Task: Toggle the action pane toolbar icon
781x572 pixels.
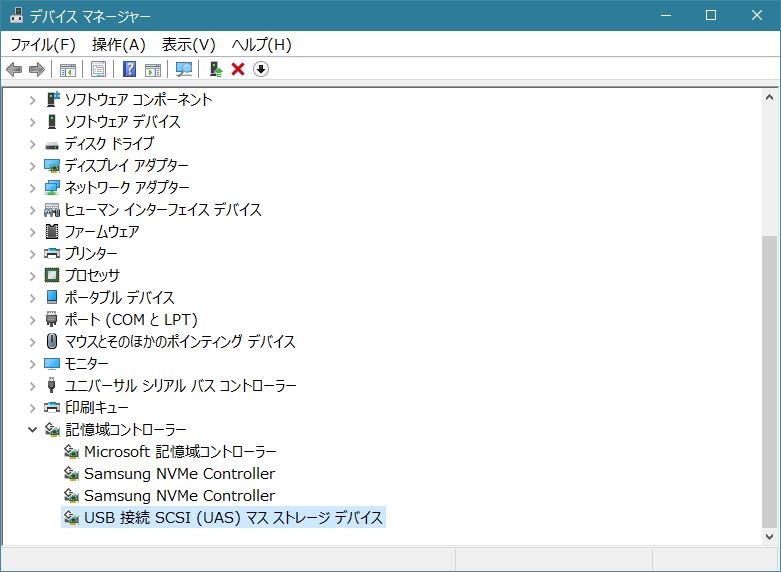Action: tap(153, 69)
